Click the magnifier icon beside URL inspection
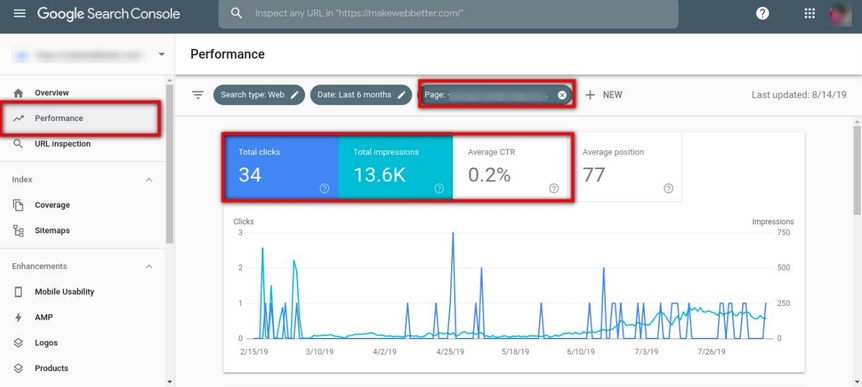 (x=18, y=144)
